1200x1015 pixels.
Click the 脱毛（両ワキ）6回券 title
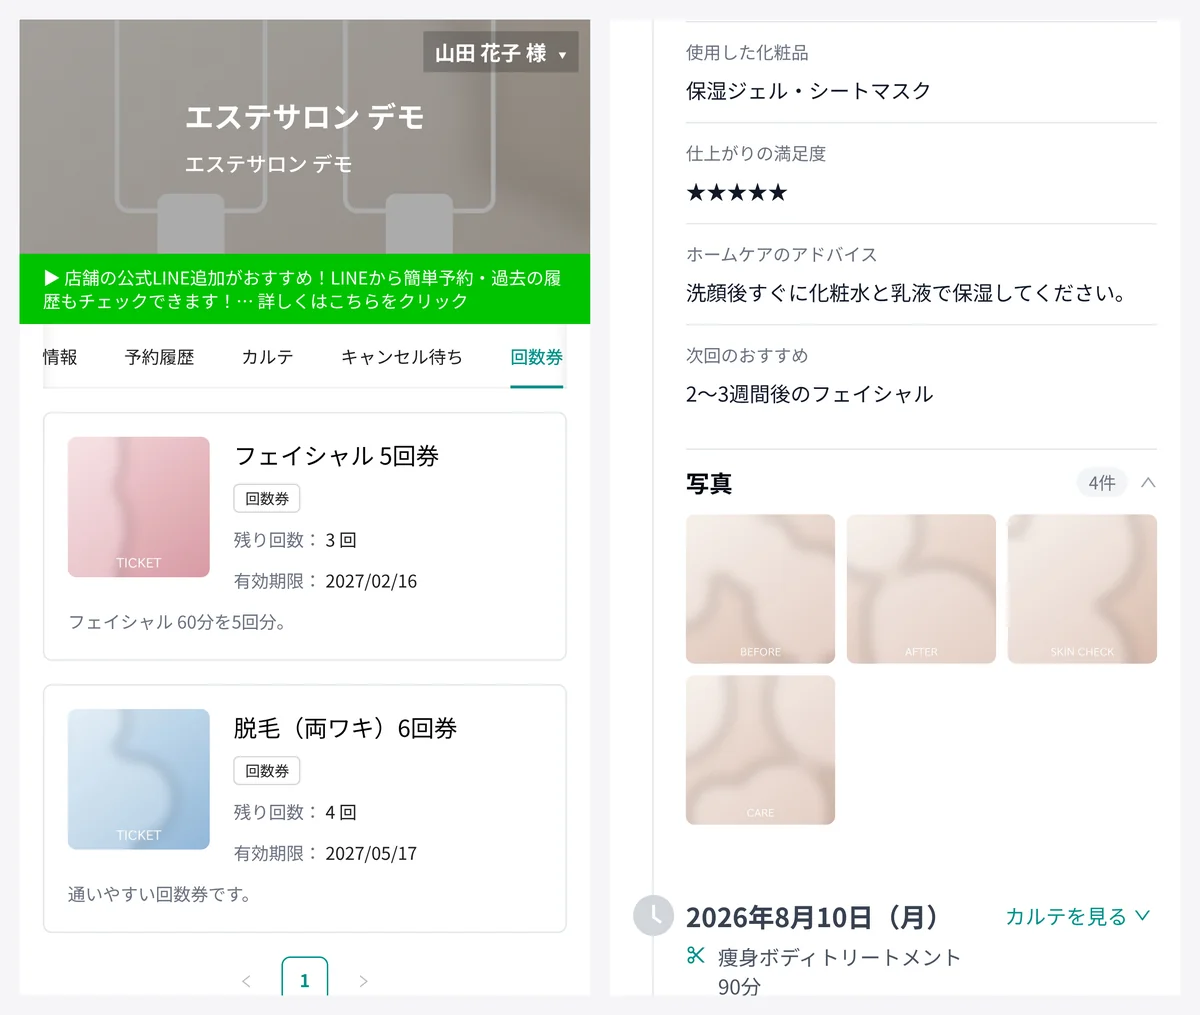pyautogui.click(x=346, y=728)
